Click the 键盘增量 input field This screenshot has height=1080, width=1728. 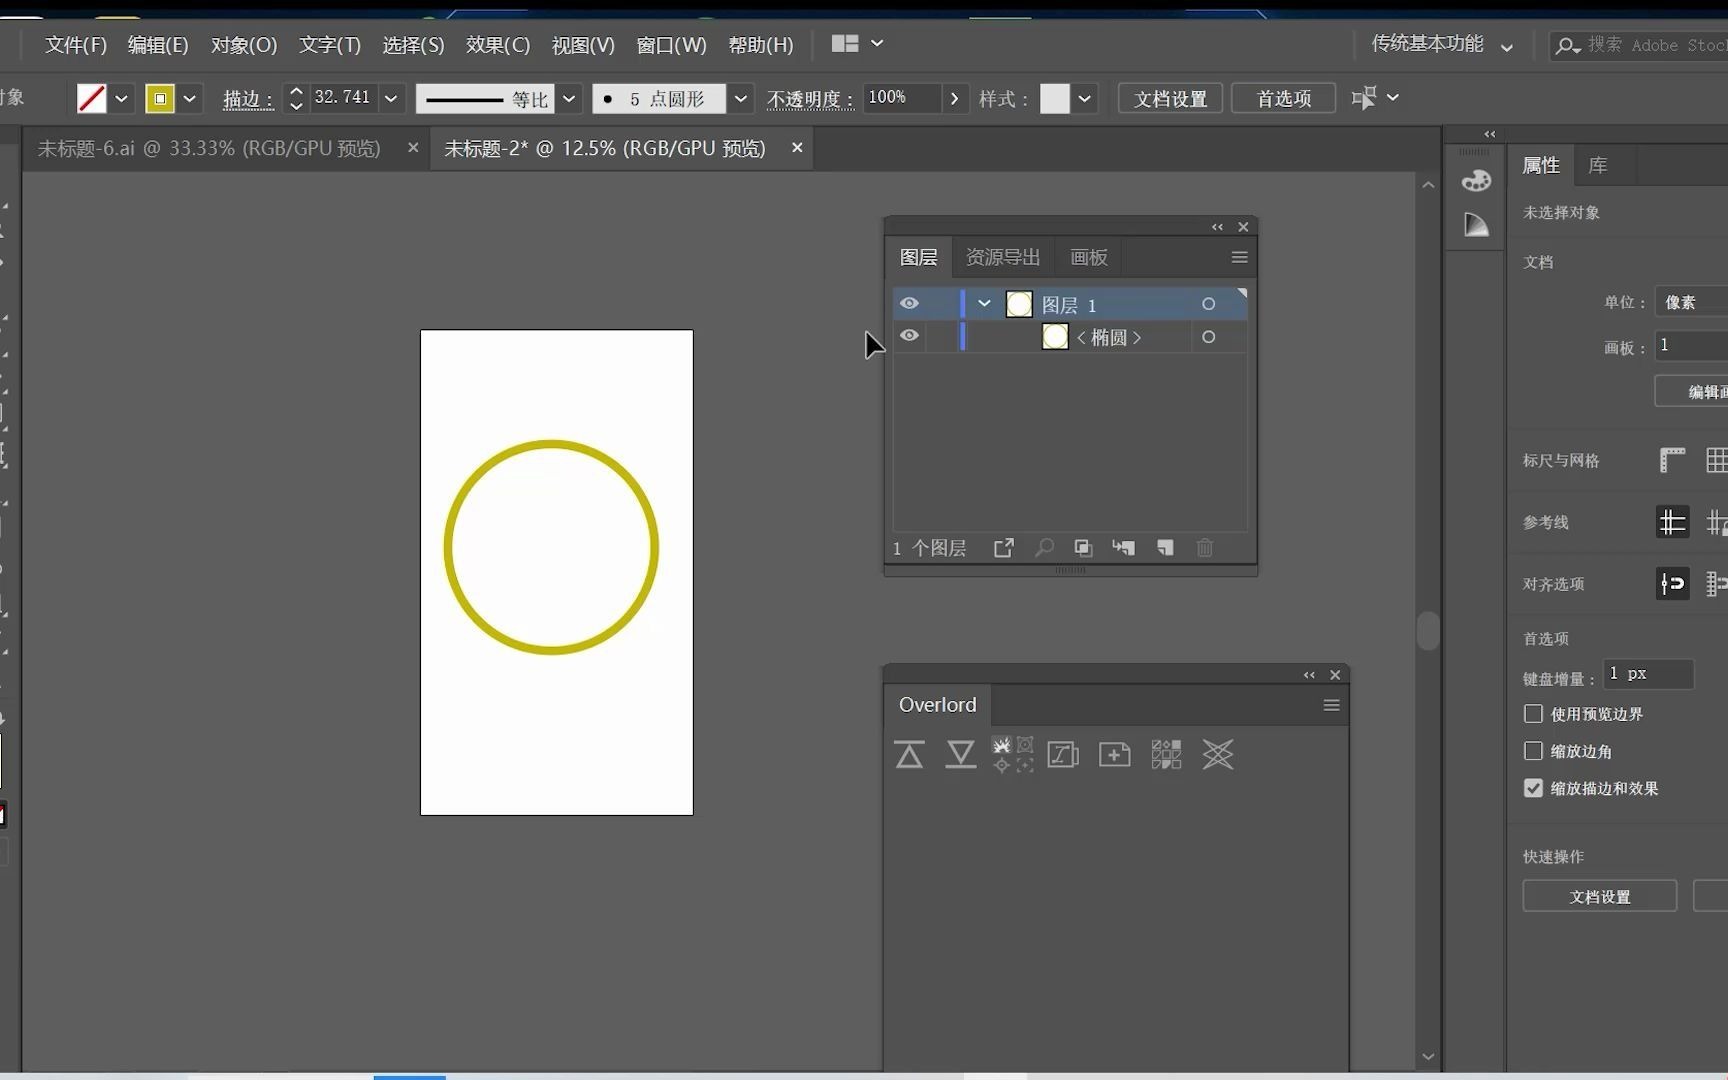[x=1647, y=674]
